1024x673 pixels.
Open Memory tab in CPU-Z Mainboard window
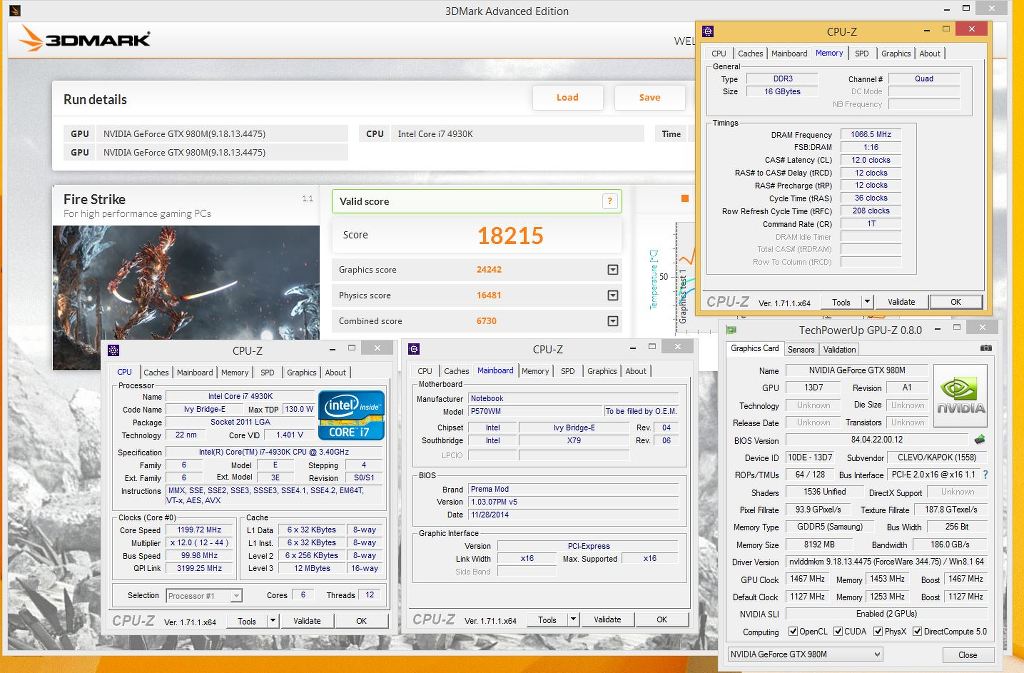pyautogui.click(x=535, y=371)
